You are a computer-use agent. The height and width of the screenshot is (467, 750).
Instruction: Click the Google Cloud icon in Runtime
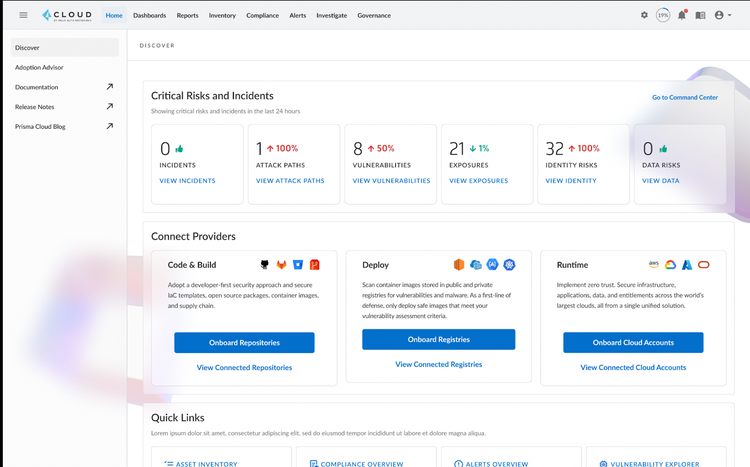pos(670,265)
